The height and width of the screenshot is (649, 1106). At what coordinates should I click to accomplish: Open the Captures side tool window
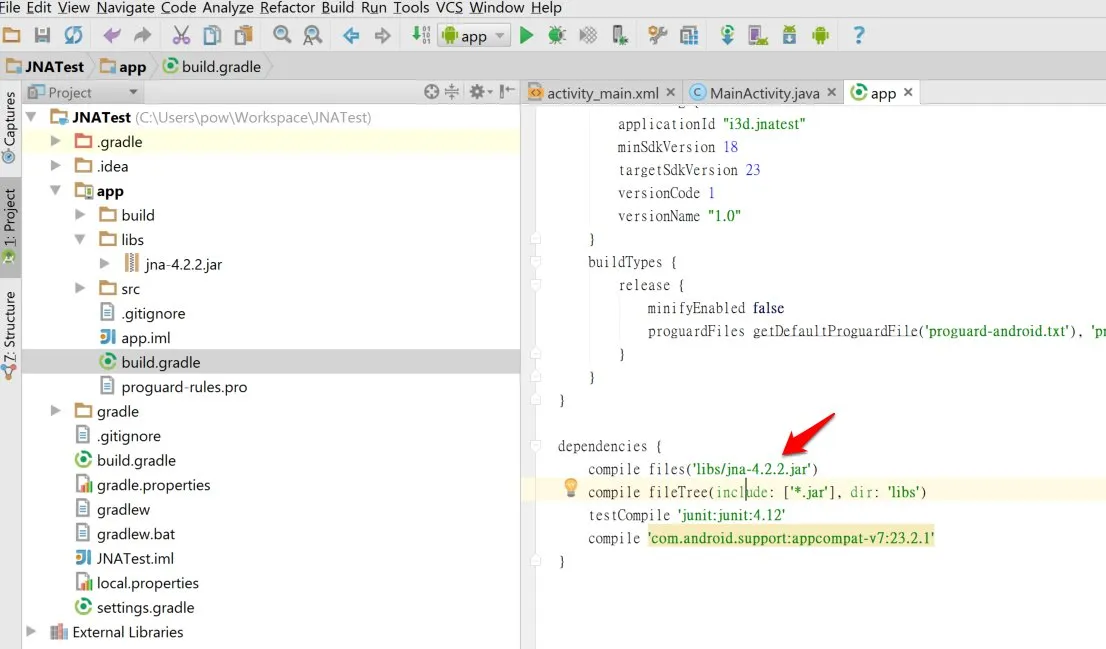(x=9, y=127)
